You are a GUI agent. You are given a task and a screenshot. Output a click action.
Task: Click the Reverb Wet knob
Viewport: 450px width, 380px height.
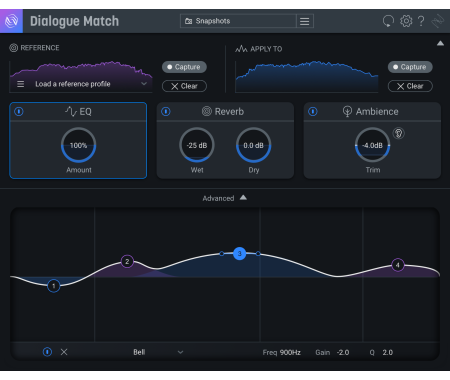197,145
